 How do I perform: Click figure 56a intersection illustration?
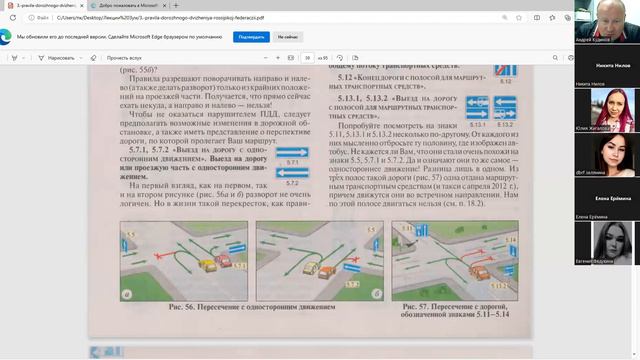[x=184, y=261]
